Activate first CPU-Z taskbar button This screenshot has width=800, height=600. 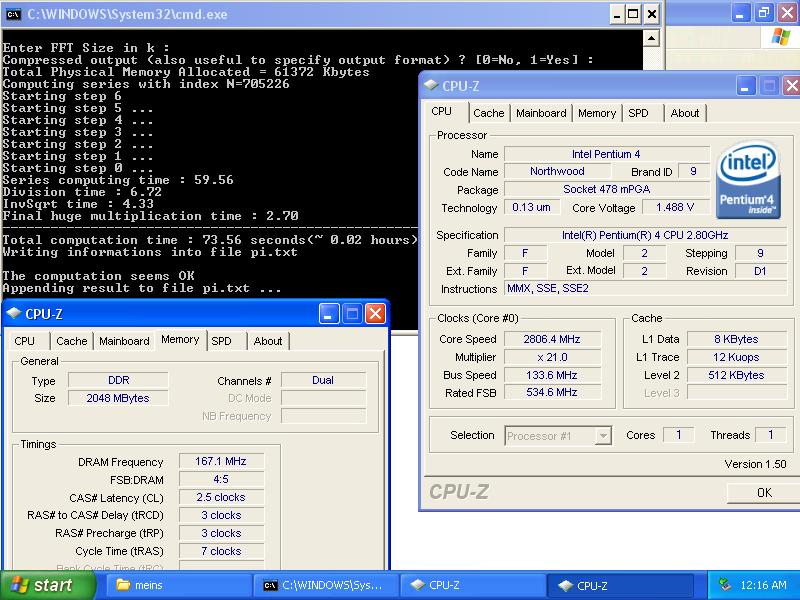[472, 585]
